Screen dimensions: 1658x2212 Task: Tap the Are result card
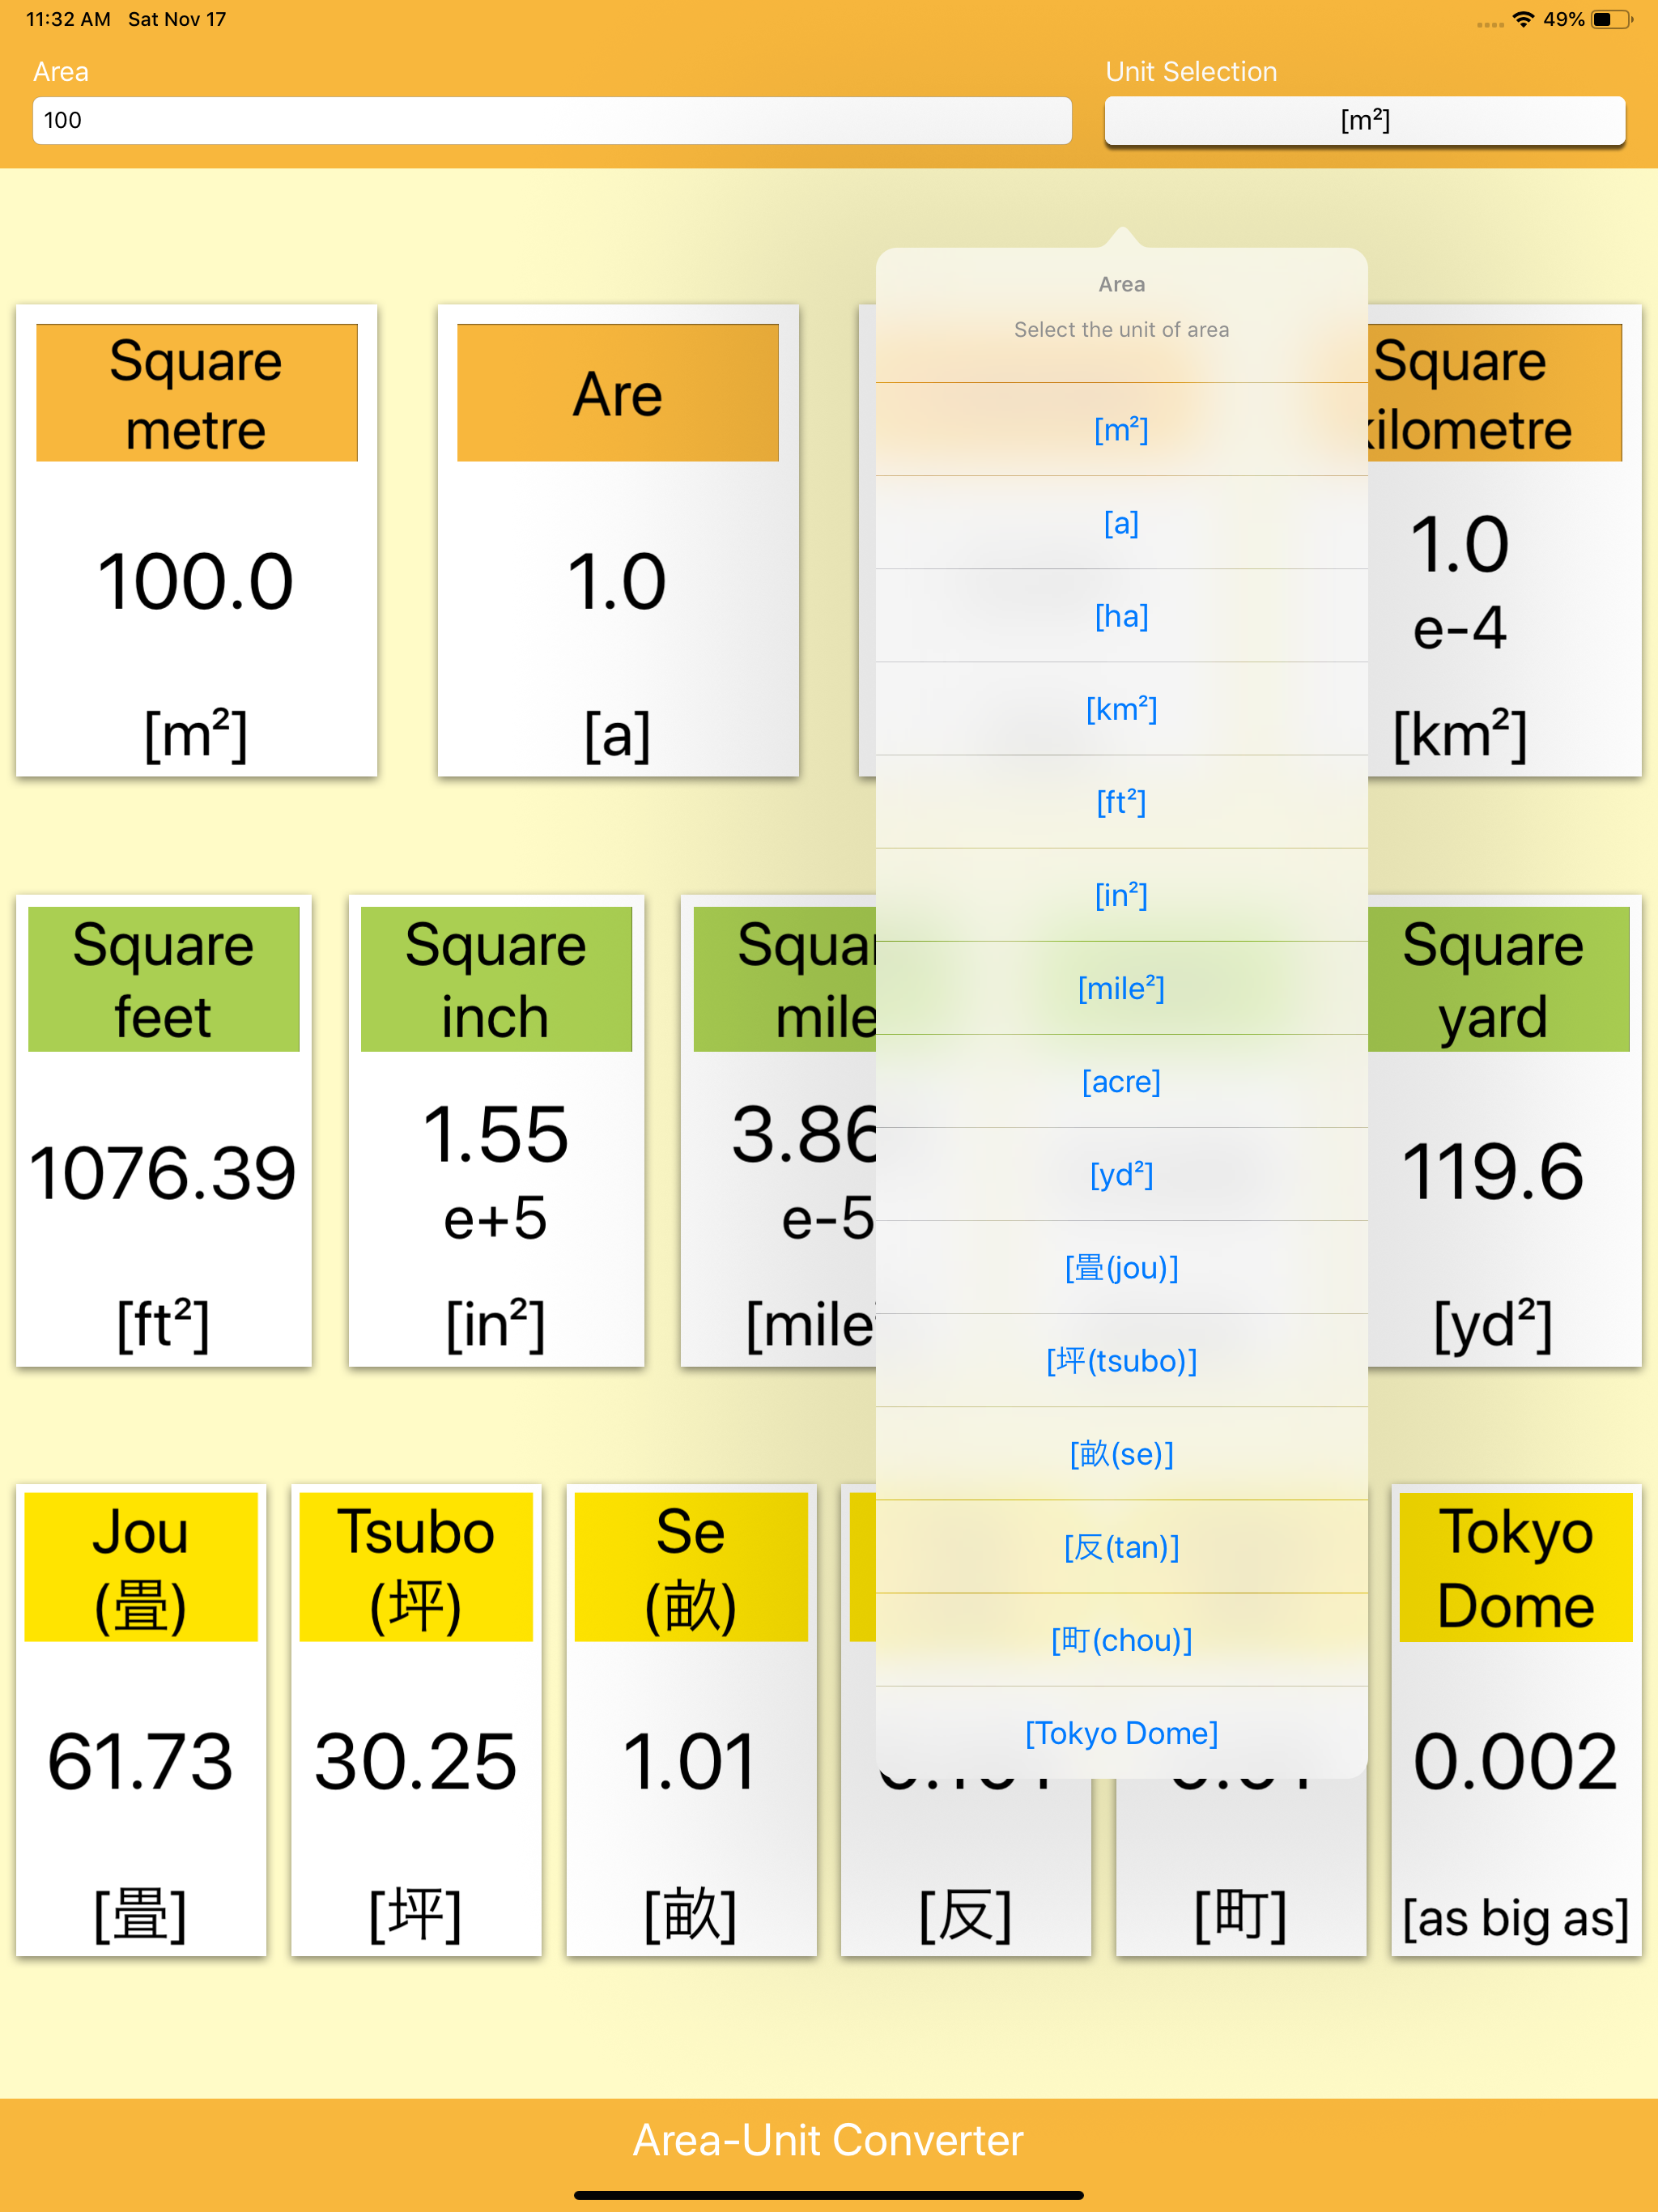click(x=618, y=540)
